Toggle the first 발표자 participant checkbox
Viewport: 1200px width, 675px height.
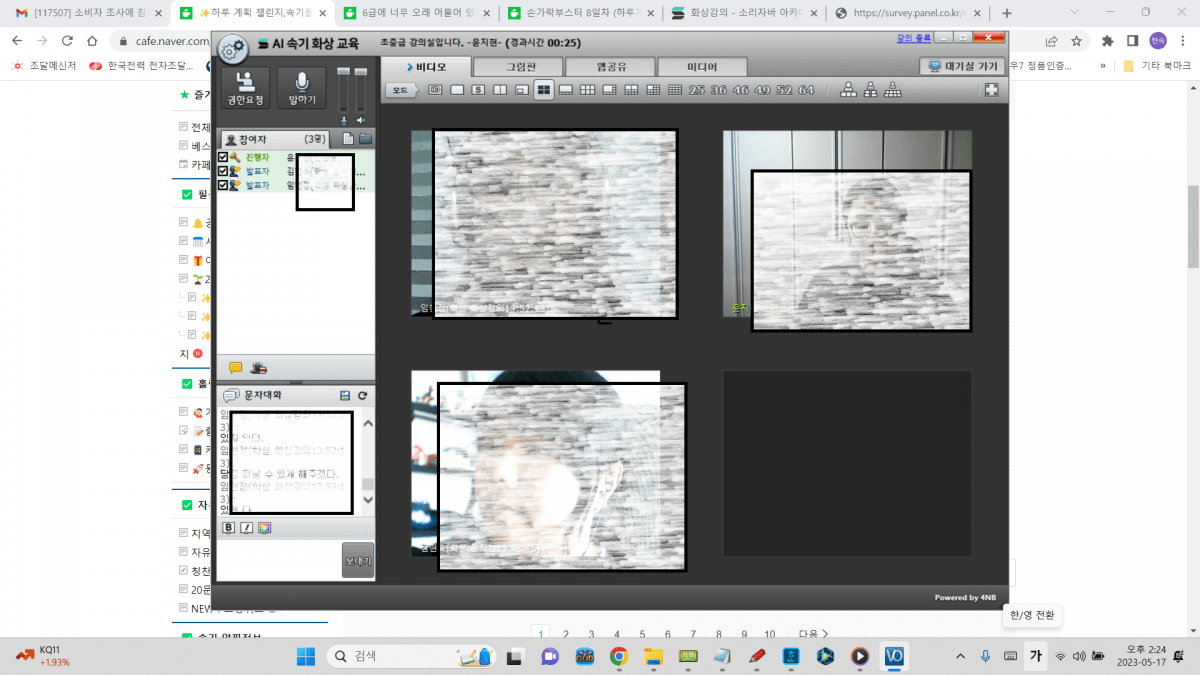224,171
